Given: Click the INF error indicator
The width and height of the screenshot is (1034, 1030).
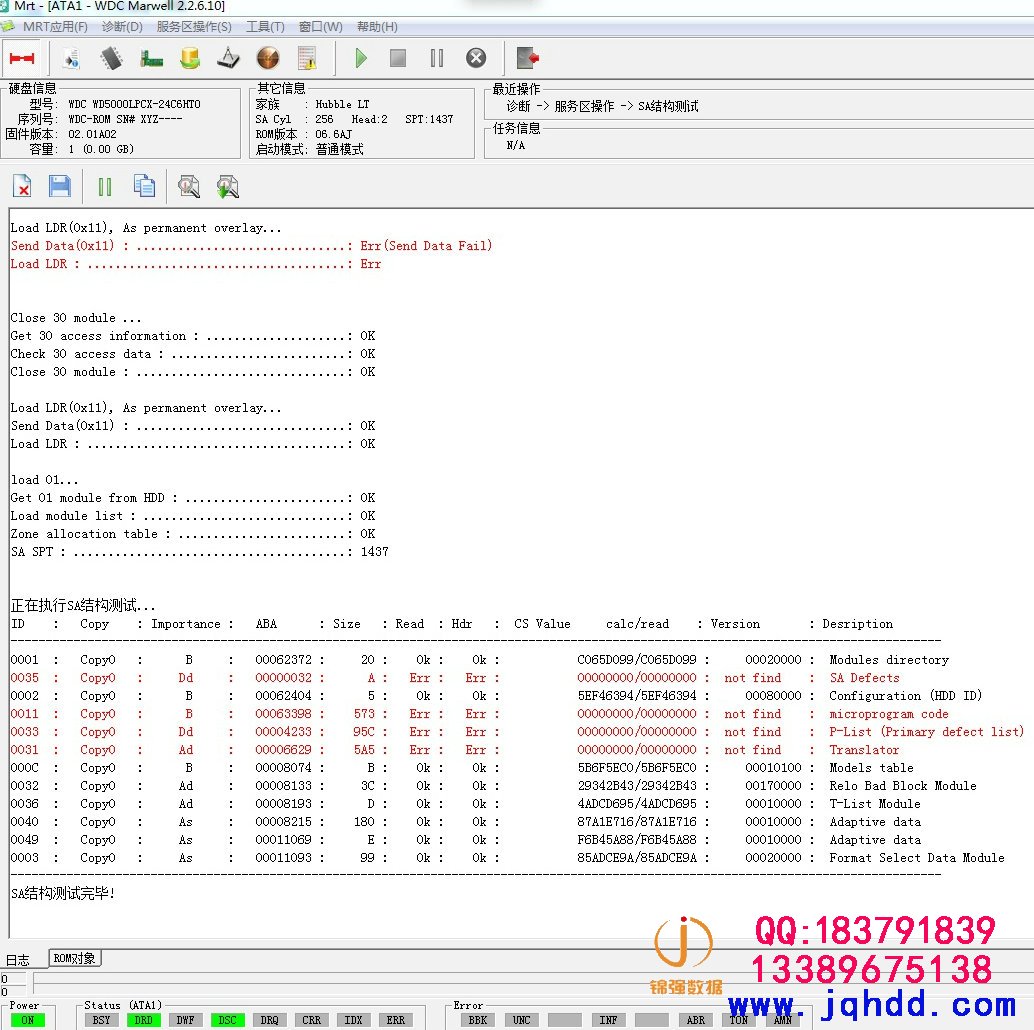Looking at the screenshot, I should [608, 1020].
